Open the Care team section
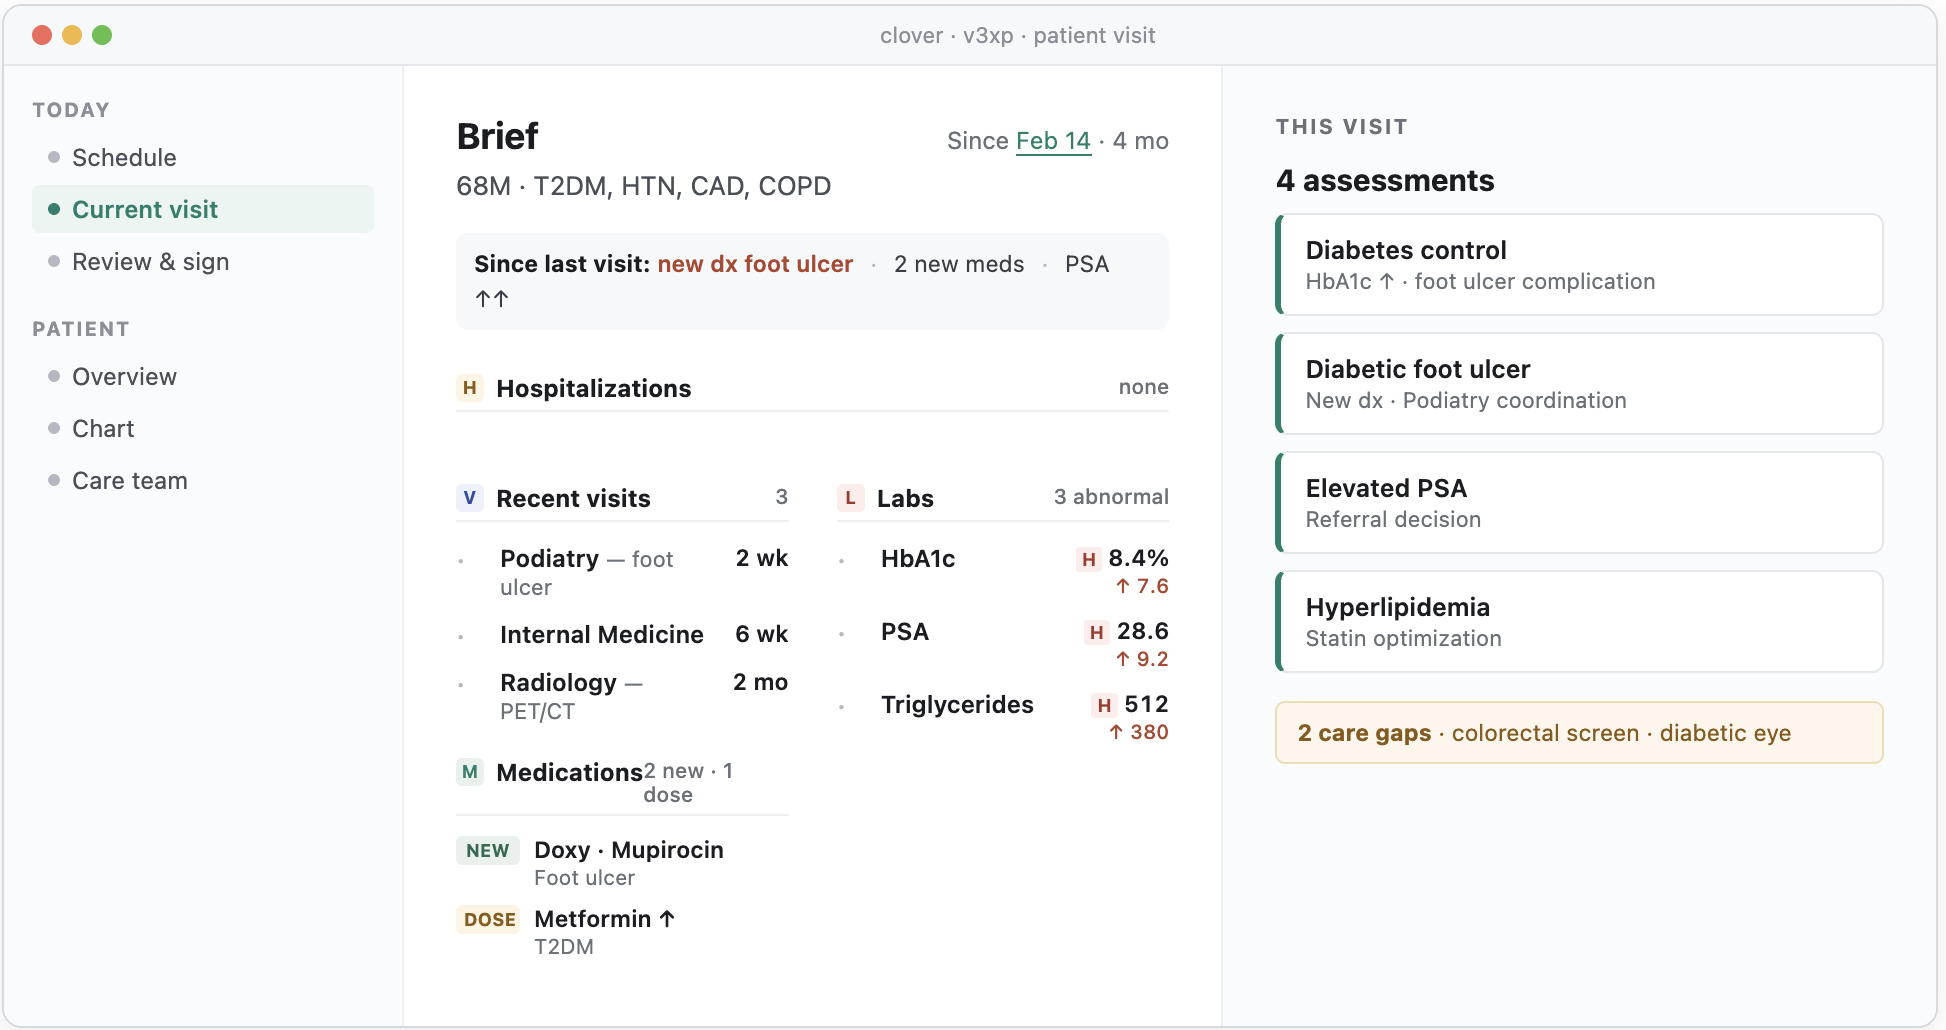The width and height of the screenshot is (1946, 1030). (x=203, y=481)
